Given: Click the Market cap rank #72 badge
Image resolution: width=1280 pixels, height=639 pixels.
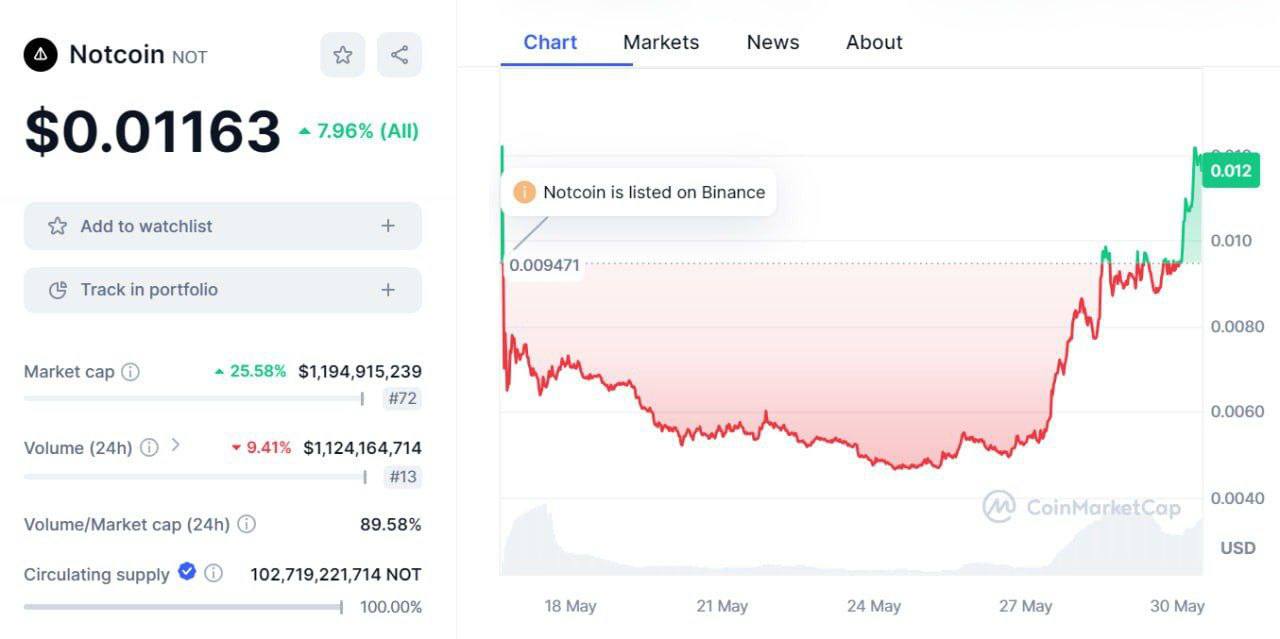Looking at the screenshot, I should 402,399.
